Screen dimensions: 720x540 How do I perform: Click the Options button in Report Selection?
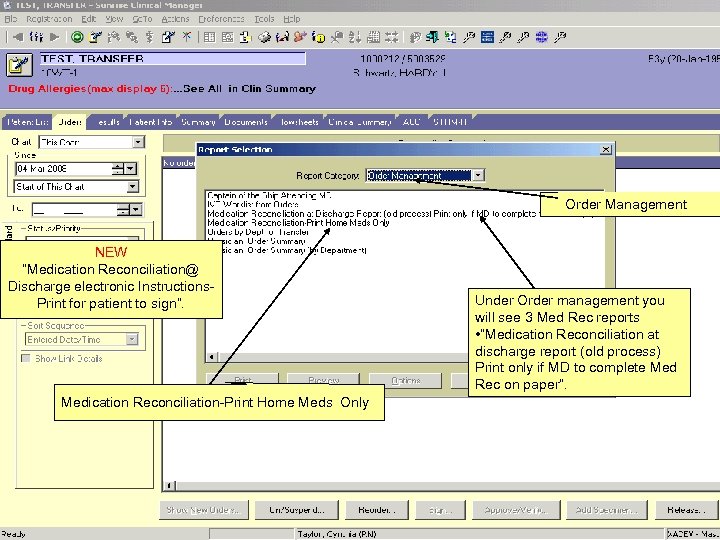405,380
